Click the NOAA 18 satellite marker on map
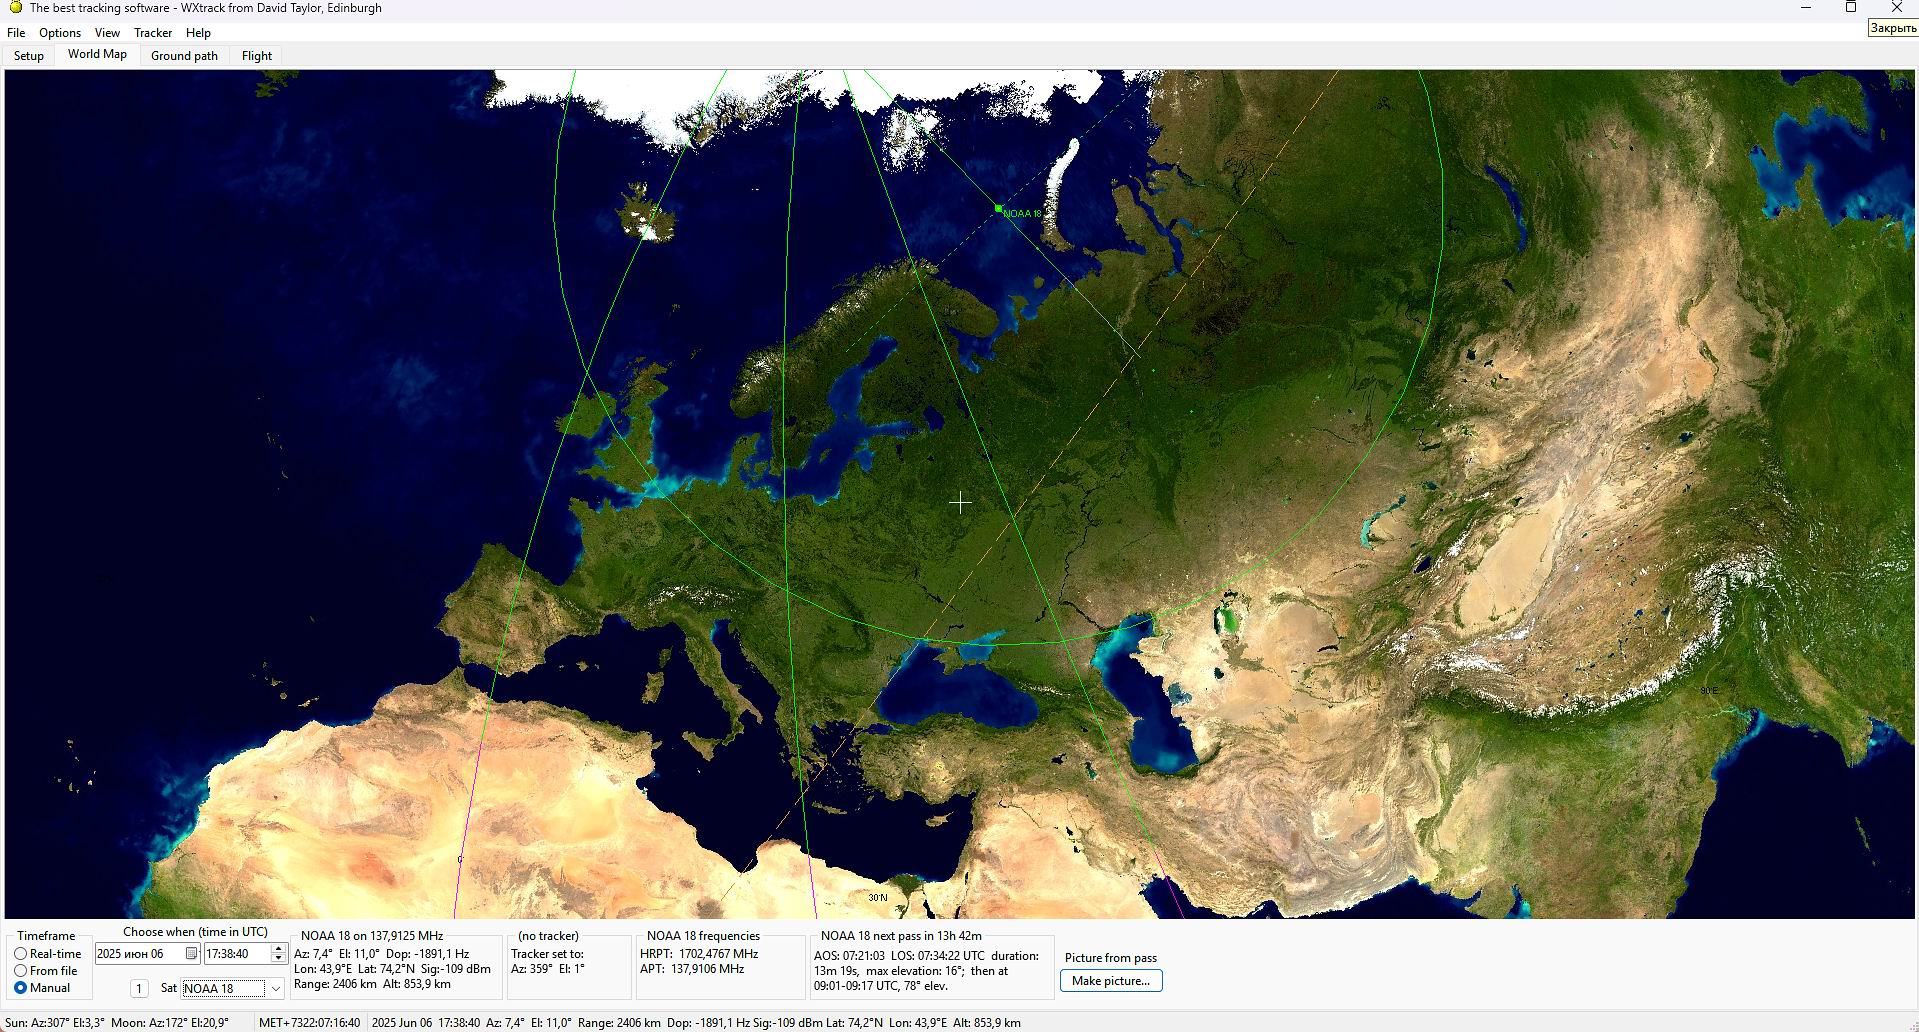 click(998, 209)
